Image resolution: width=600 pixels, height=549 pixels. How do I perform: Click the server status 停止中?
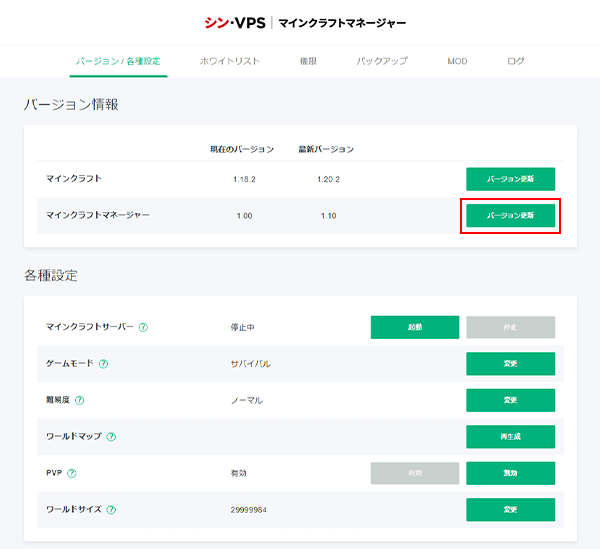[243, 327]
